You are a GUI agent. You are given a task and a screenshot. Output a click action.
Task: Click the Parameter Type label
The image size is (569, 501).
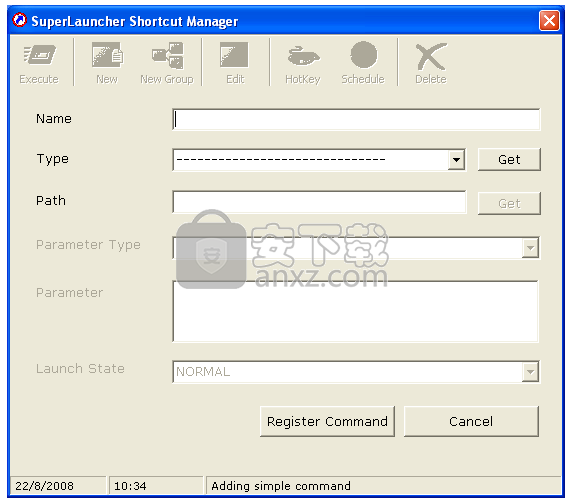tap(88, 245)
